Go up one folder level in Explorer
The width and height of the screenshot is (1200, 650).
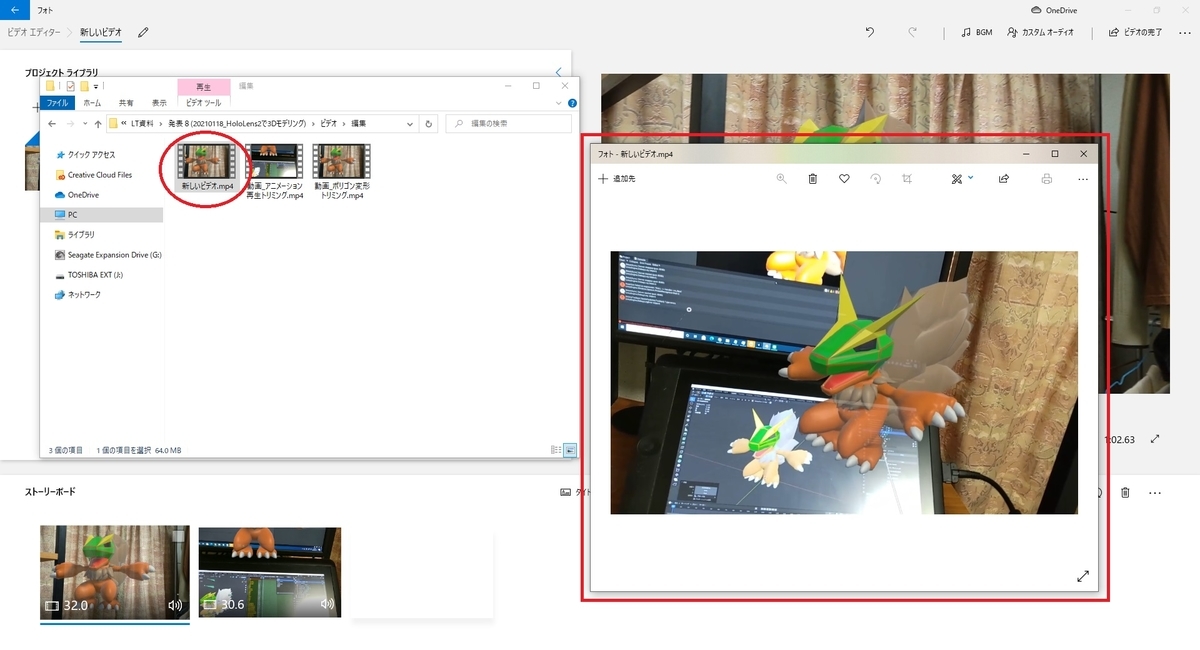tap(98, 124)
